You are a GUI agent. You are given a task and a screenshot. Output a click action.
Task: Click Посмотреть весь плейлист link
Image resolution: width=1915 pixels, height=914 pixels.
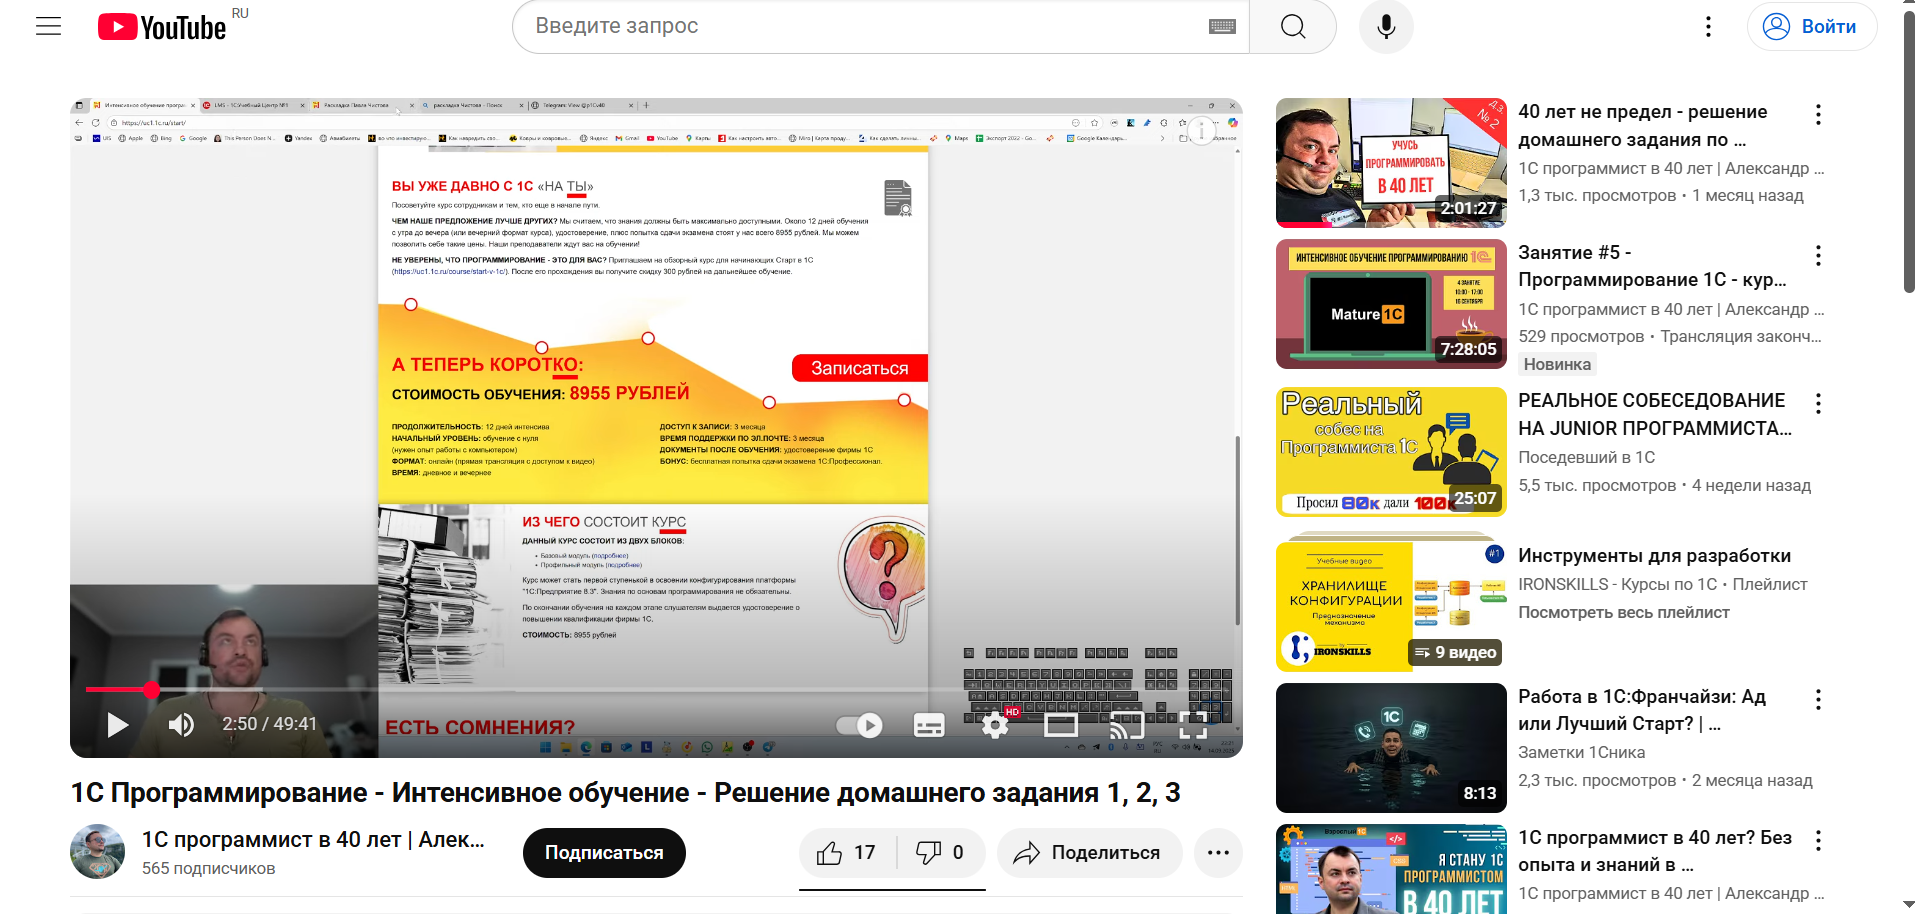1623,612
